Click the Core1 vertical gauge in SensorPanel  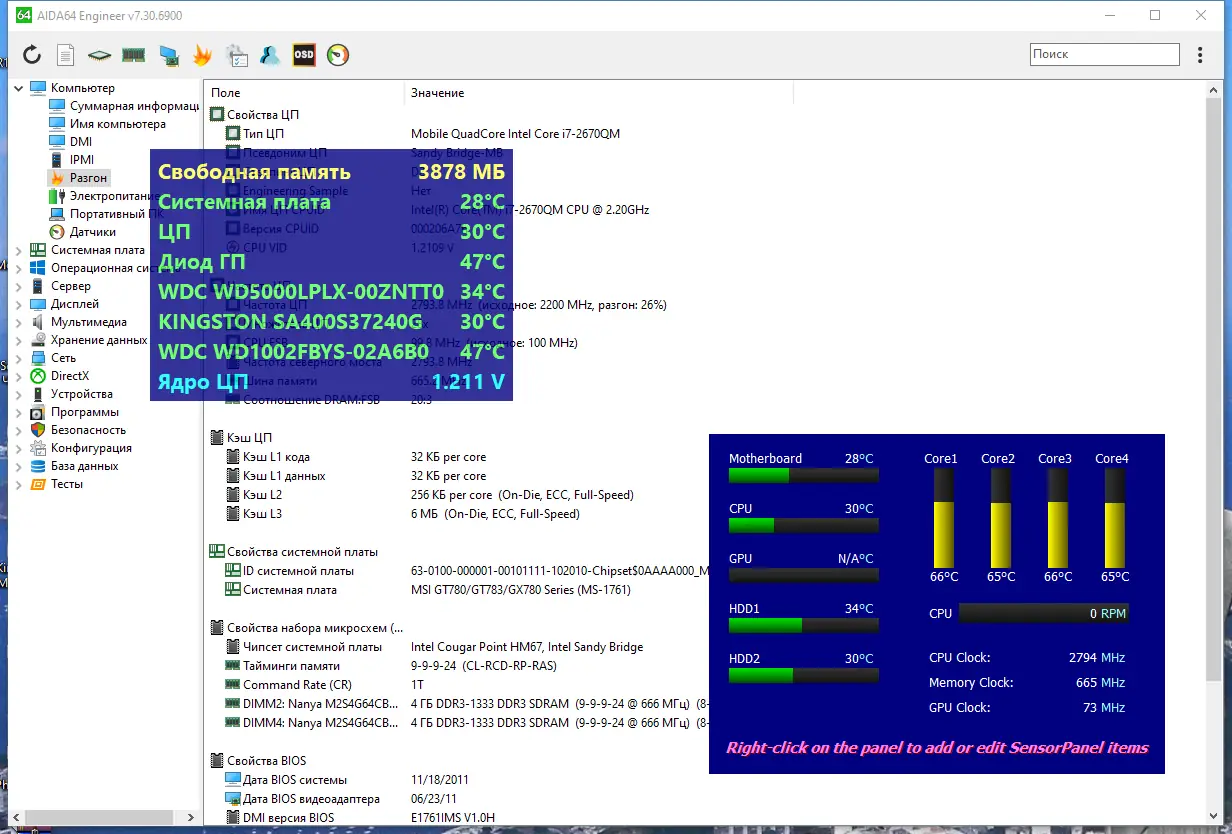[945, 520]
